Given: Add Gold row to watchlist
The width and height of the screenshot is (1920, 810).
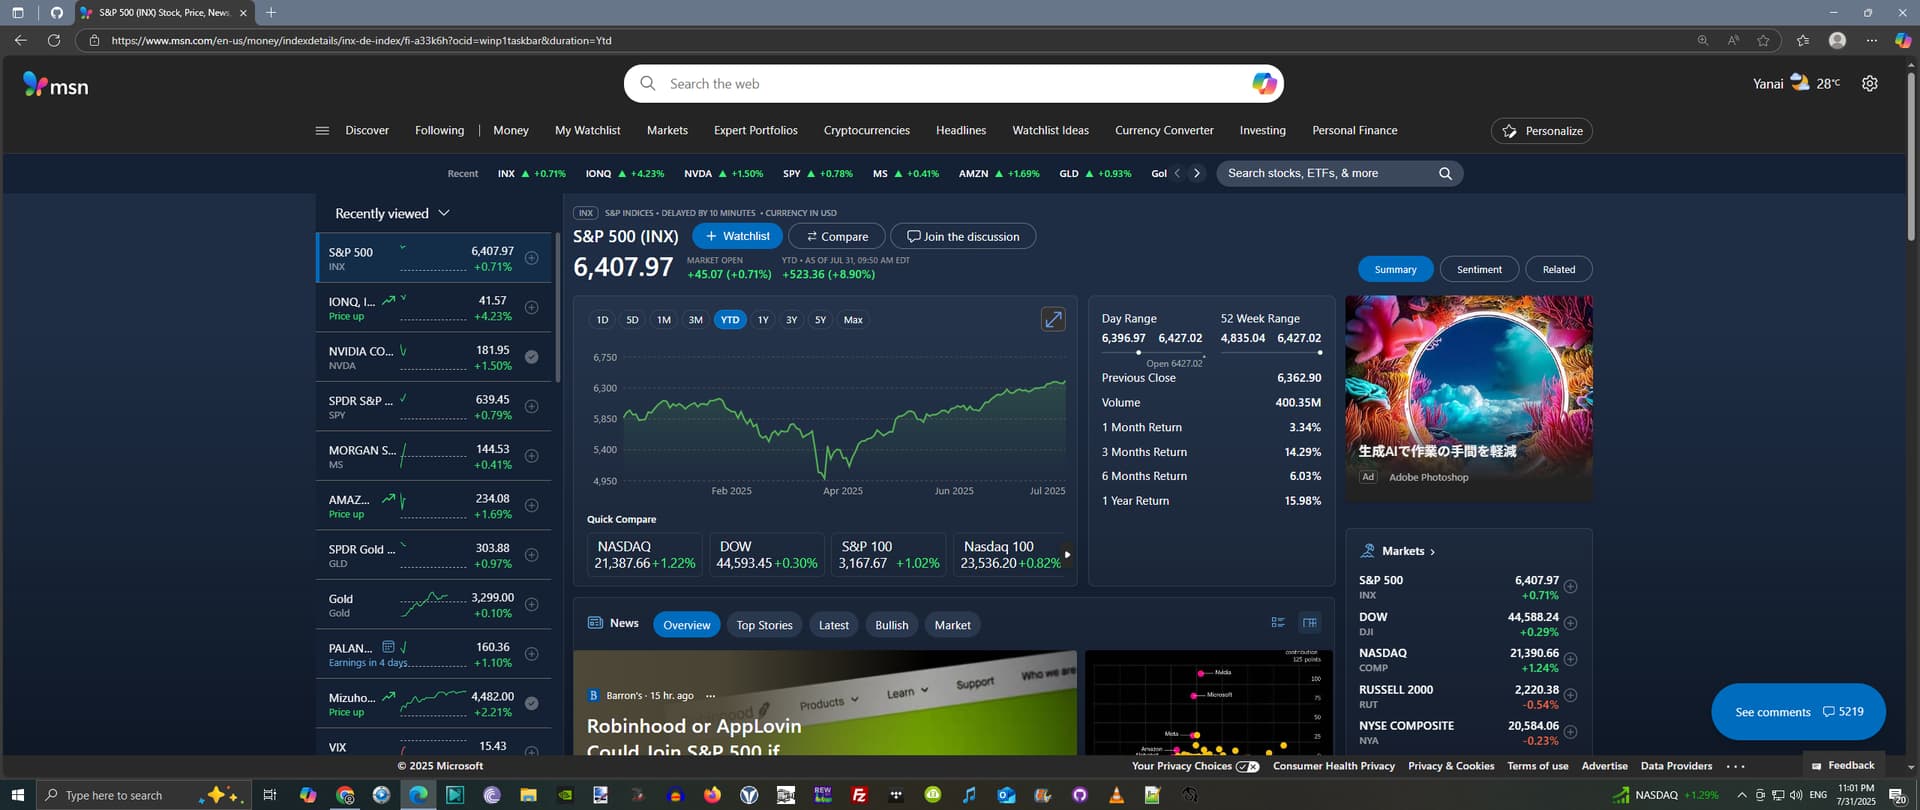Looking at the screenshot, I should (532, 604).
